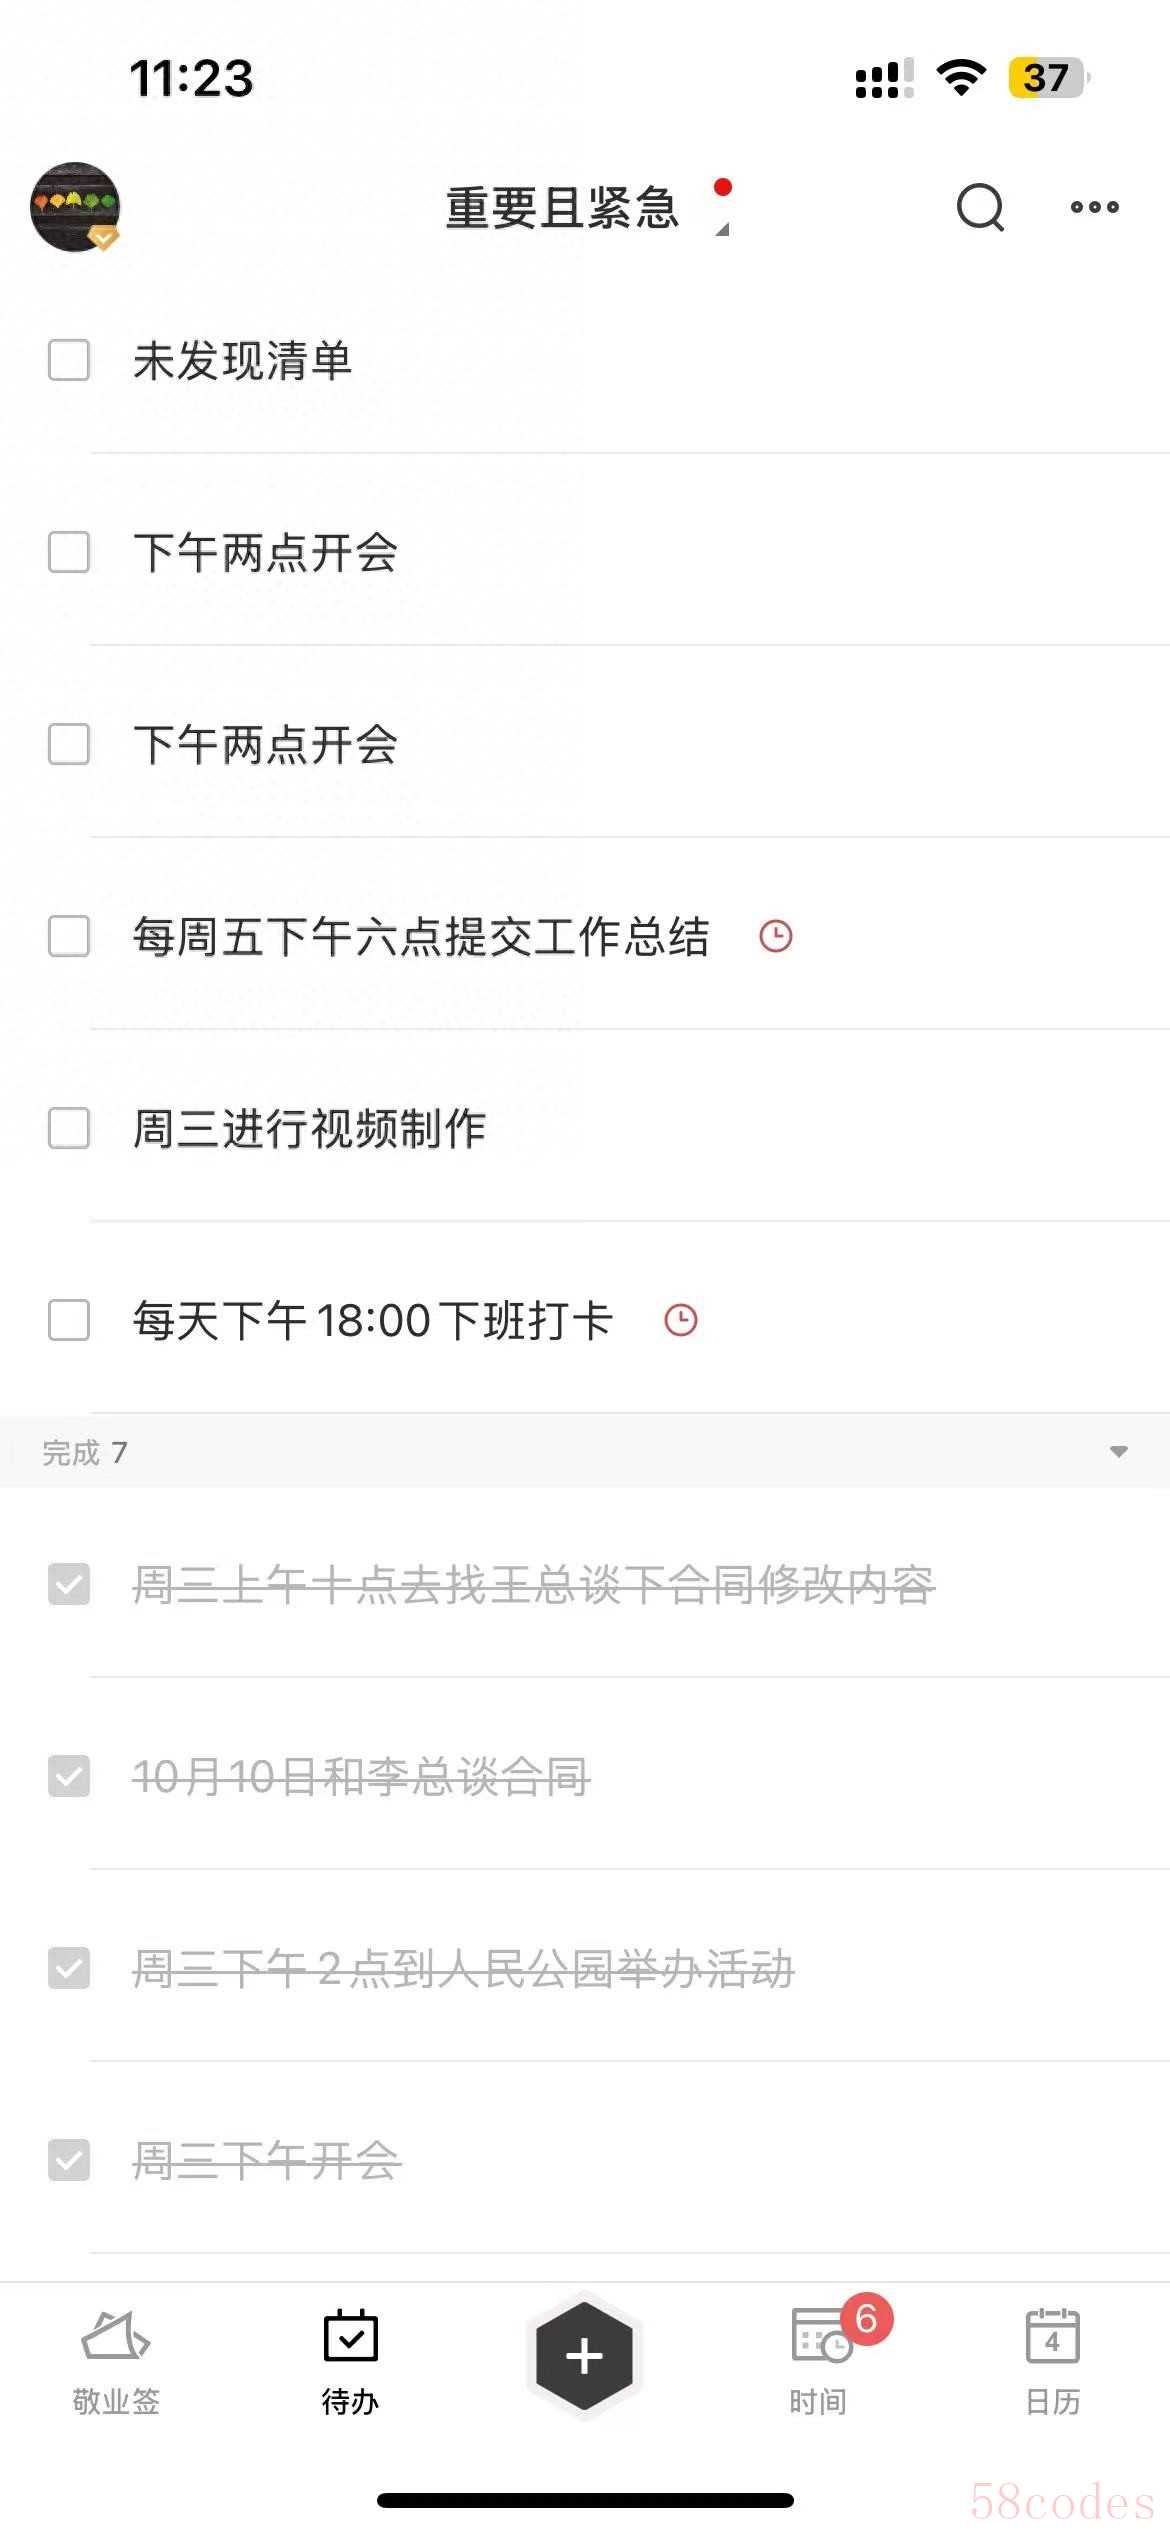Uncheck the completed 10月10日和李总谈合同 task
1170x2532 pixels.
(x=69, y=1777)
